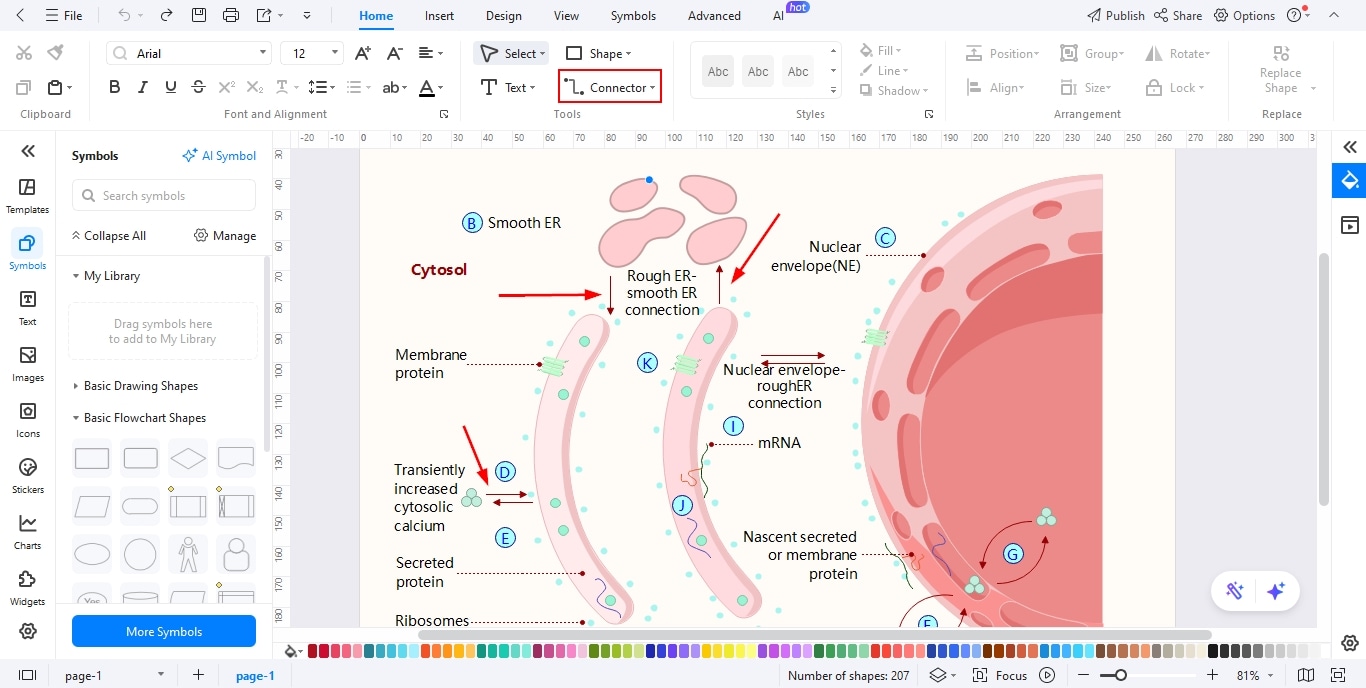Switch to the Design tab

tap(503, 16)
